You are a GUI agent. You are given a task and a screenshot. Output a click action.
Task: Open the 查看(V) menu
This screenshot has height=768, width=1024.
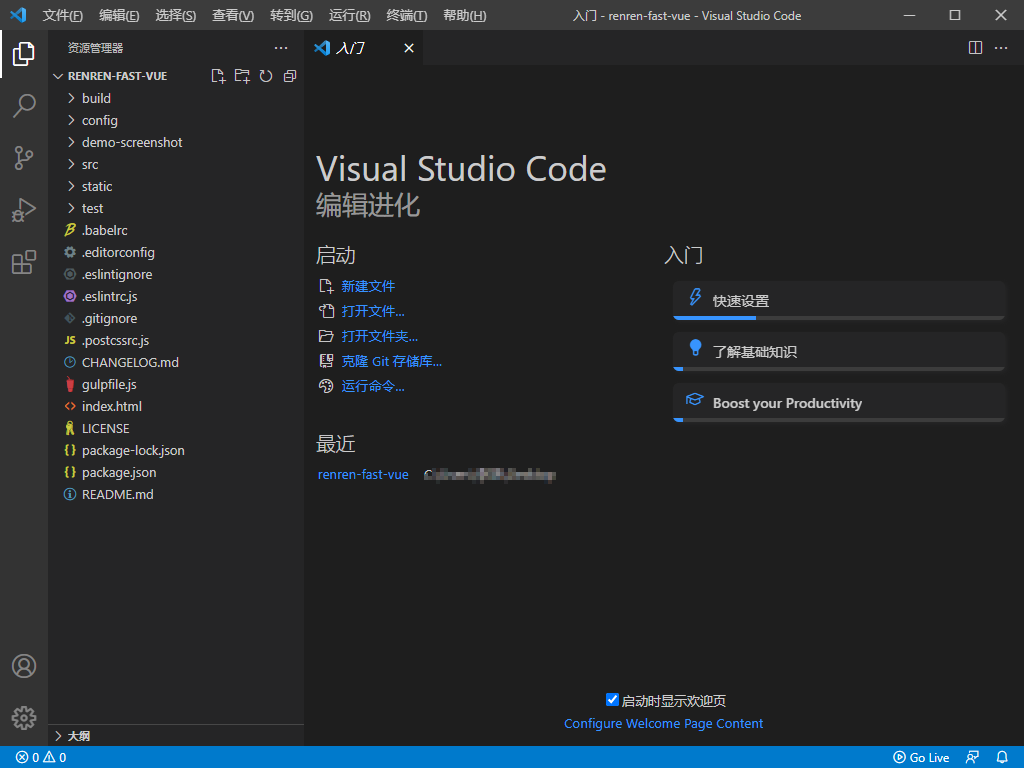click(x=233, y=15)
